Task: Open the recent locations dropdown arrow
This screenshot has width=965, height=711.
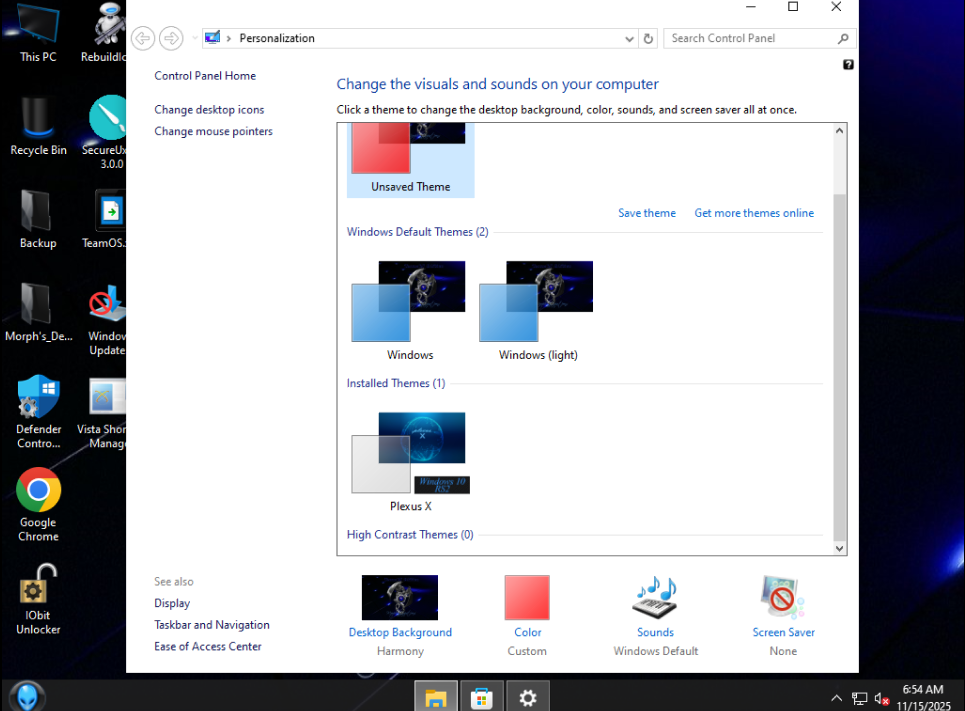Action: [x=195, y=38]
